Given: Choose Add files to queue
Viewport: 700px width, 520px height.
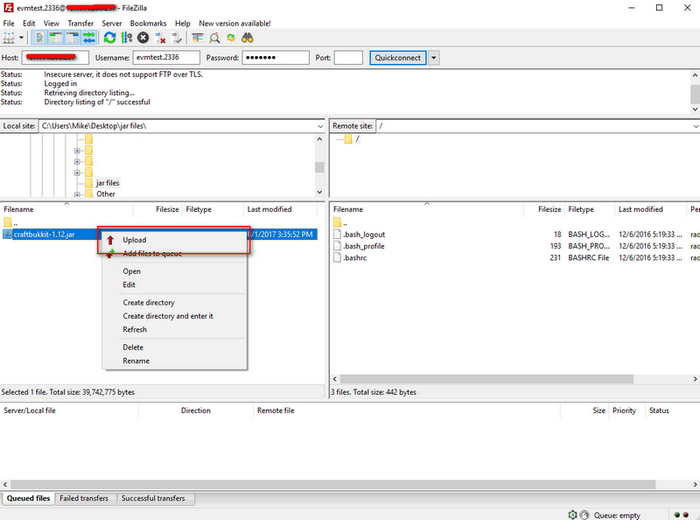Looking at the screenshot, I should pos(174,254).
